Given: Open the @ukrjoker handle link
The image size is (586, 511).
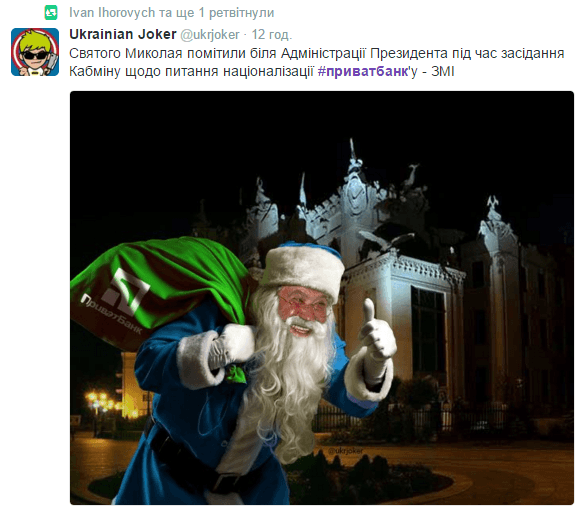Looking at the screenshot, I should [210, 35].
